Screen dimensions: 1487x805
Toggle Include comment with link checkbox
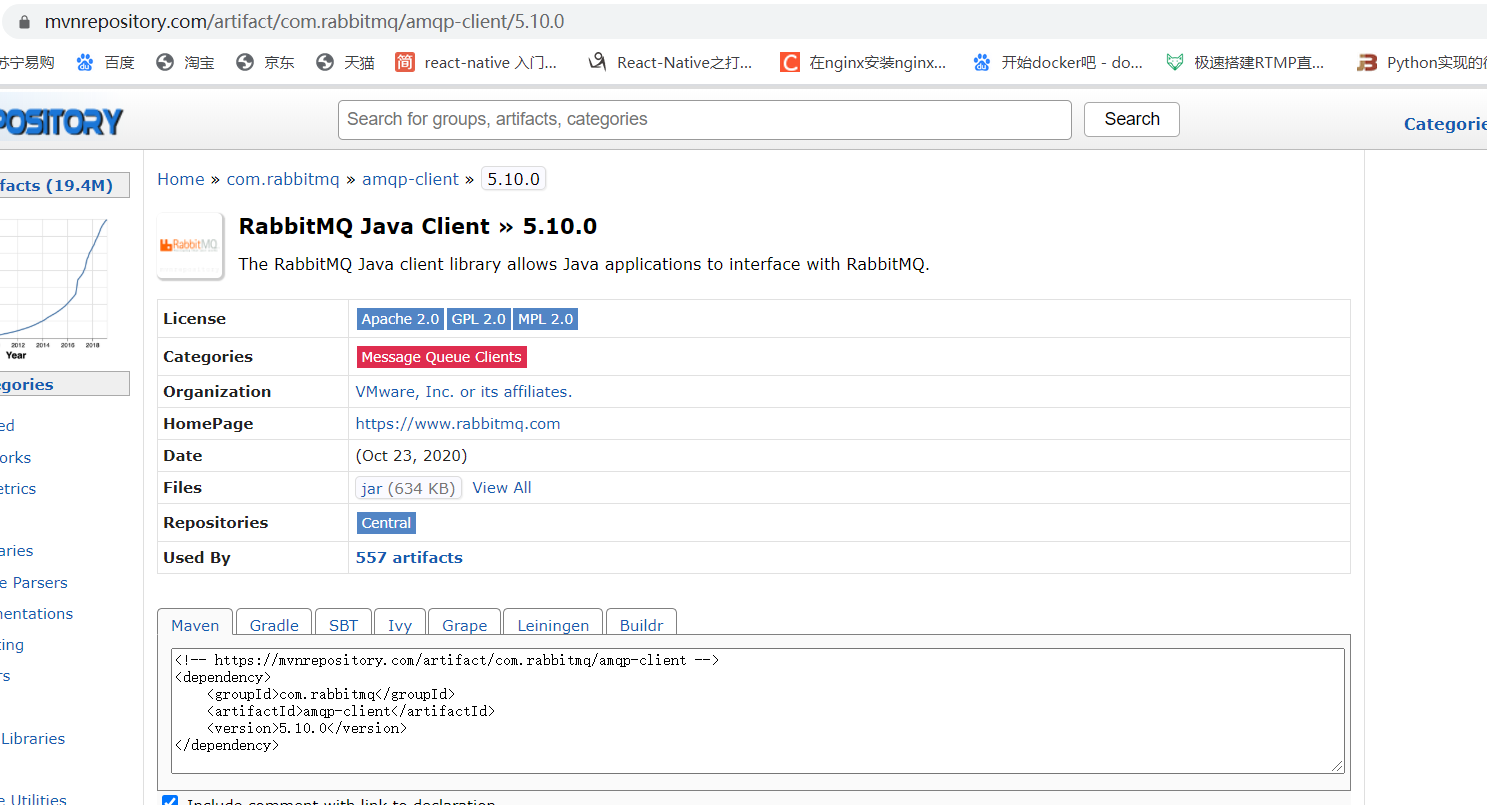(170, 802)
